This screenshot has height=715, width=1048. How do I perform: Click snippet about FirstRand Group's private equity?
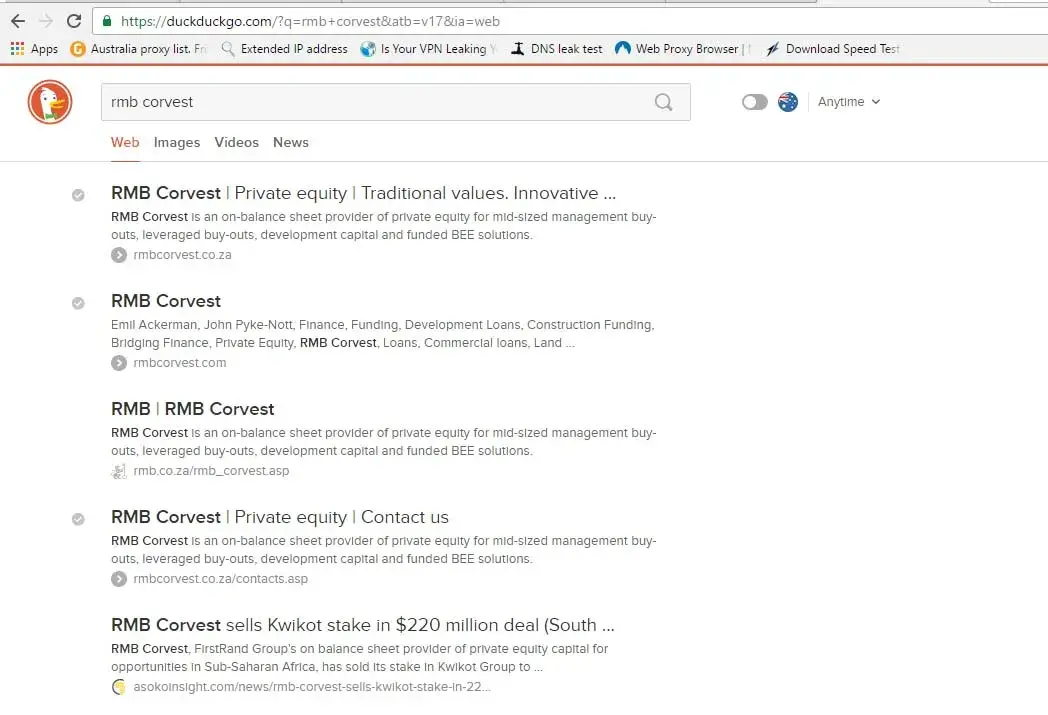(360, 658)
